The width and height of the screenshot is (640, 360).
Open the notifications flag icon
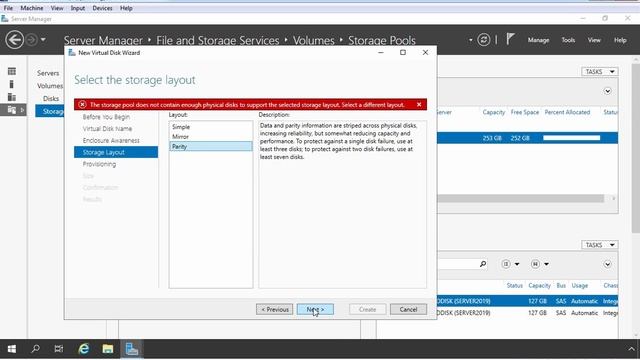pos(510,39)
